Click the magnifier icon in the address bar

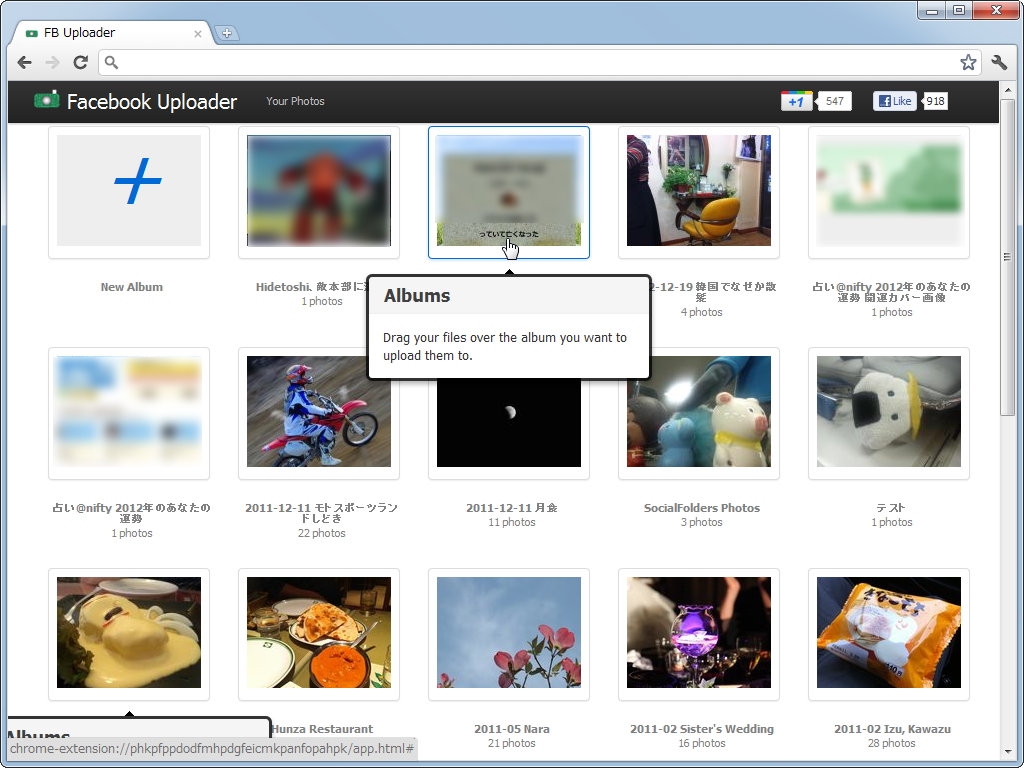coord(110,62)
